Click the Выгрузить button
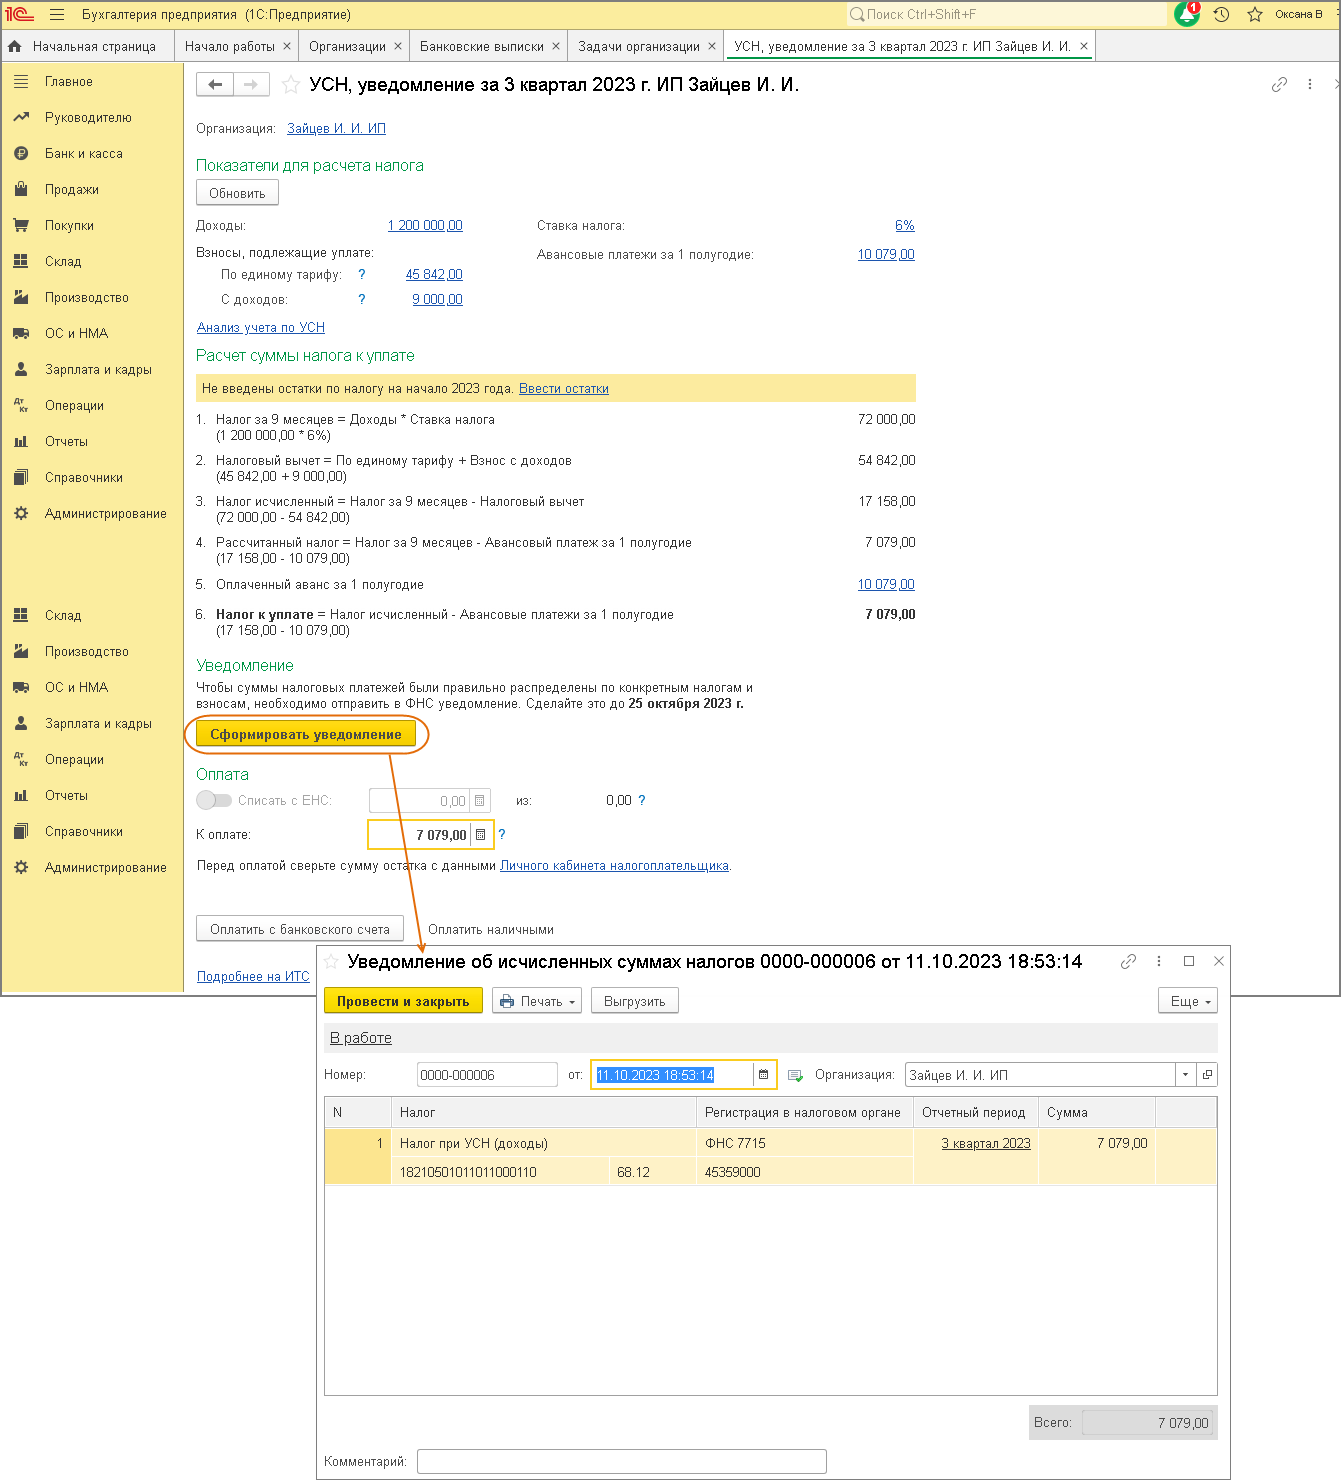This screenshot has height=1482, width=1341. coord(635,1001)
